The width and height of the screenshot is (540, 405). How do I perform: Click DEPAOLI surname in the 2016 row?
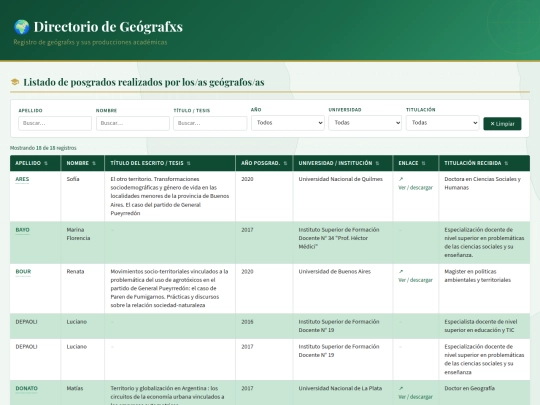[26, 322]
